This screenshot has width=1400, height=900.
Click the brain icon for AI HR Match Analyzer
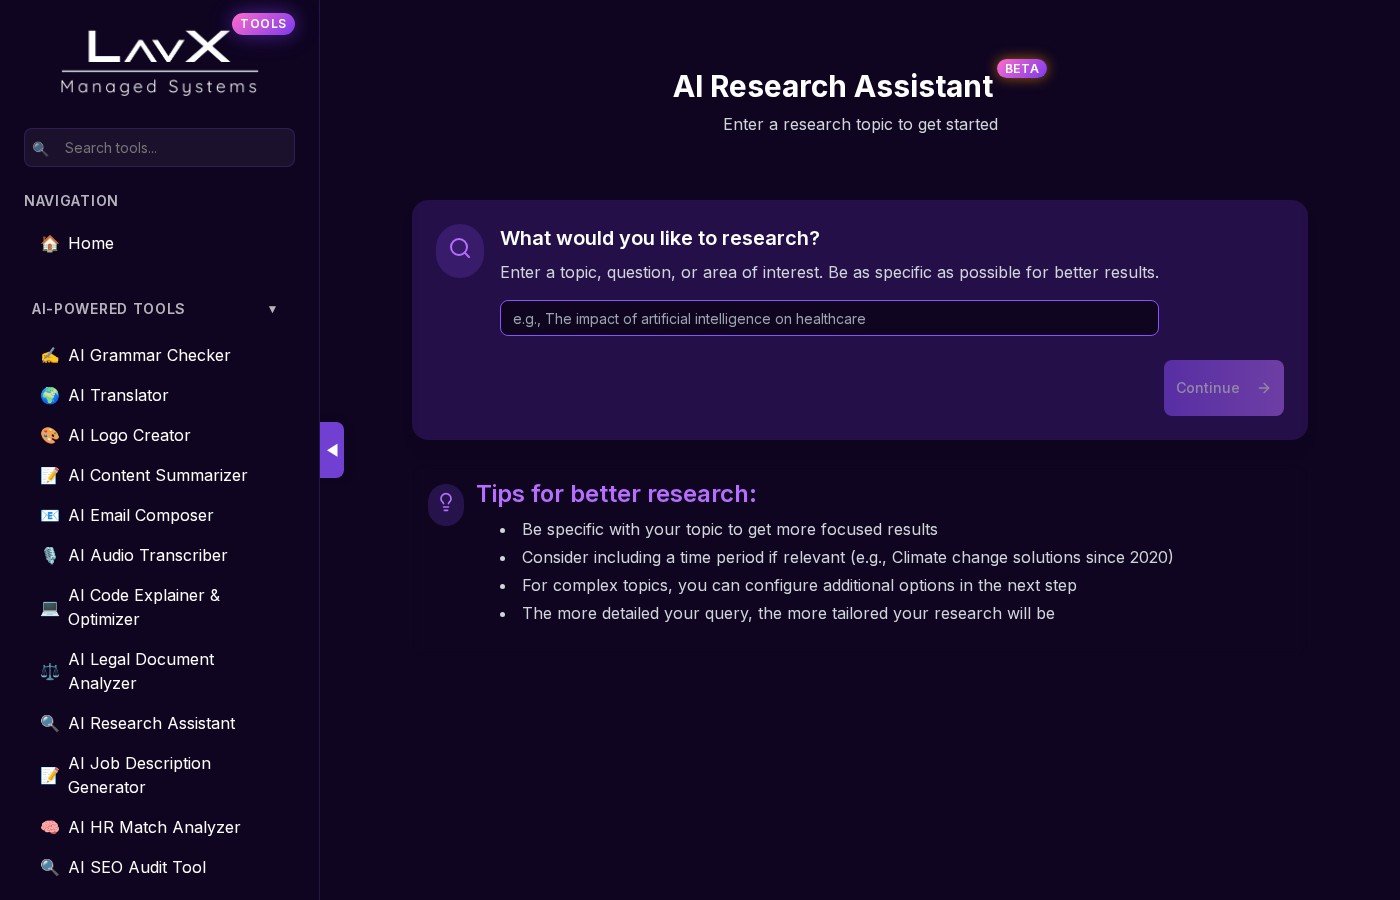[x=49, y=827]
